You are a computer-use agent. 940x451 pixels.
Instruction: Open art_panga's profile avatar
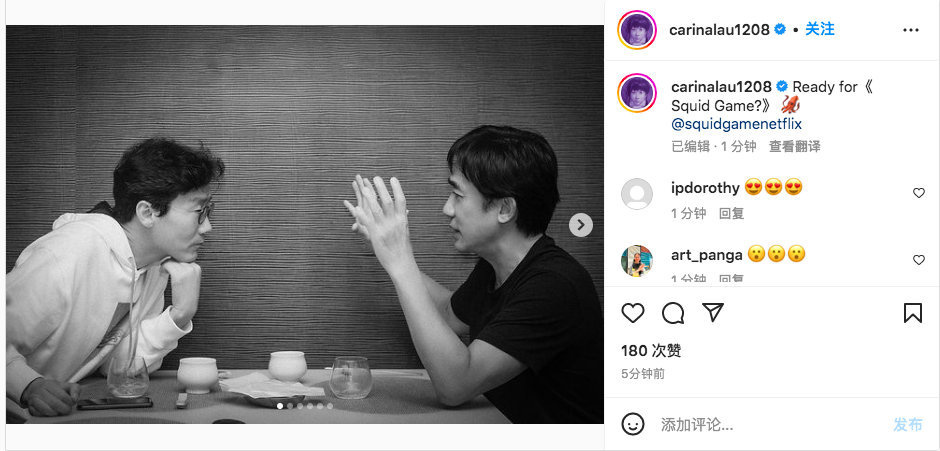coord(637,260)
